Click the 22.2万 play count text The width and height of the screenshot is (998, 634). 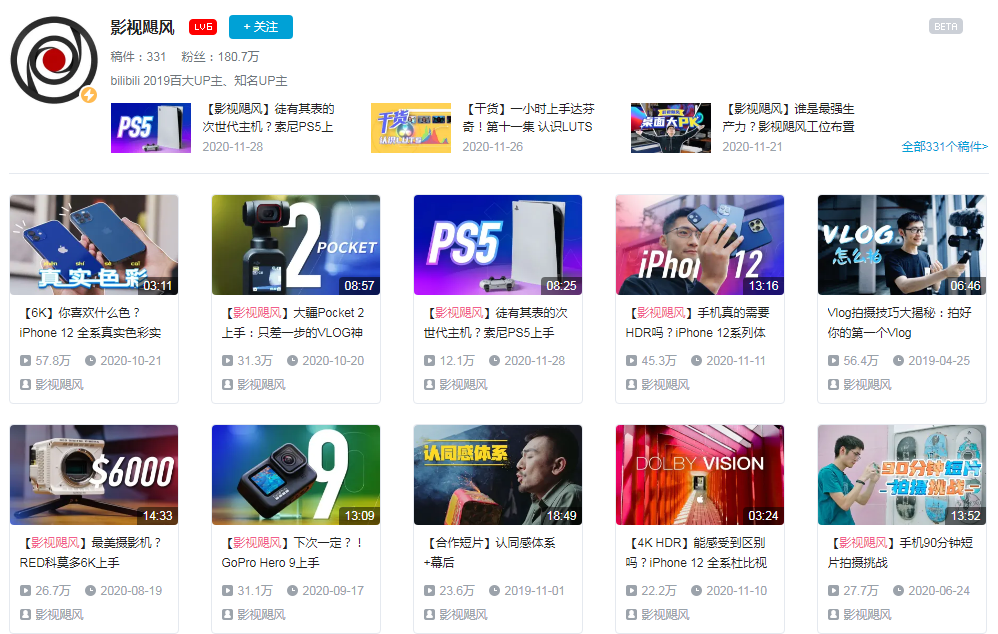[x=659, y=591]
